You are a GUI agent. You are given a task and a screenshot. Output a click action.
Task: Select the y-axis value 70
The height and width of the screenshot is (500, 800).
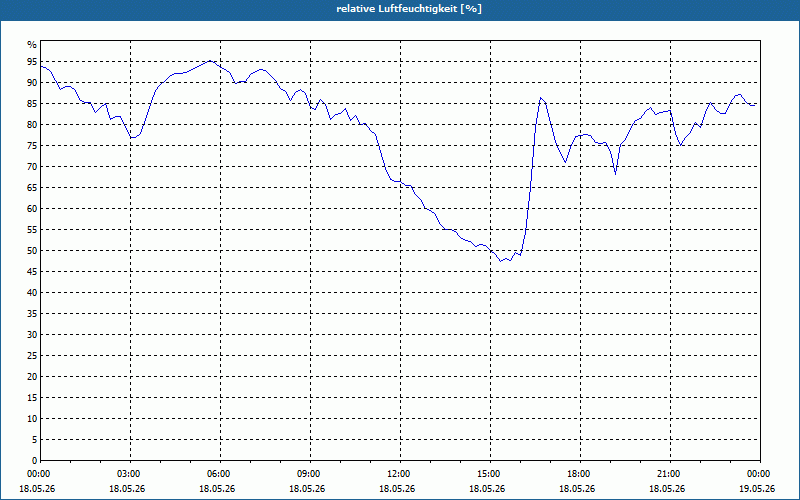click(32, 166)
